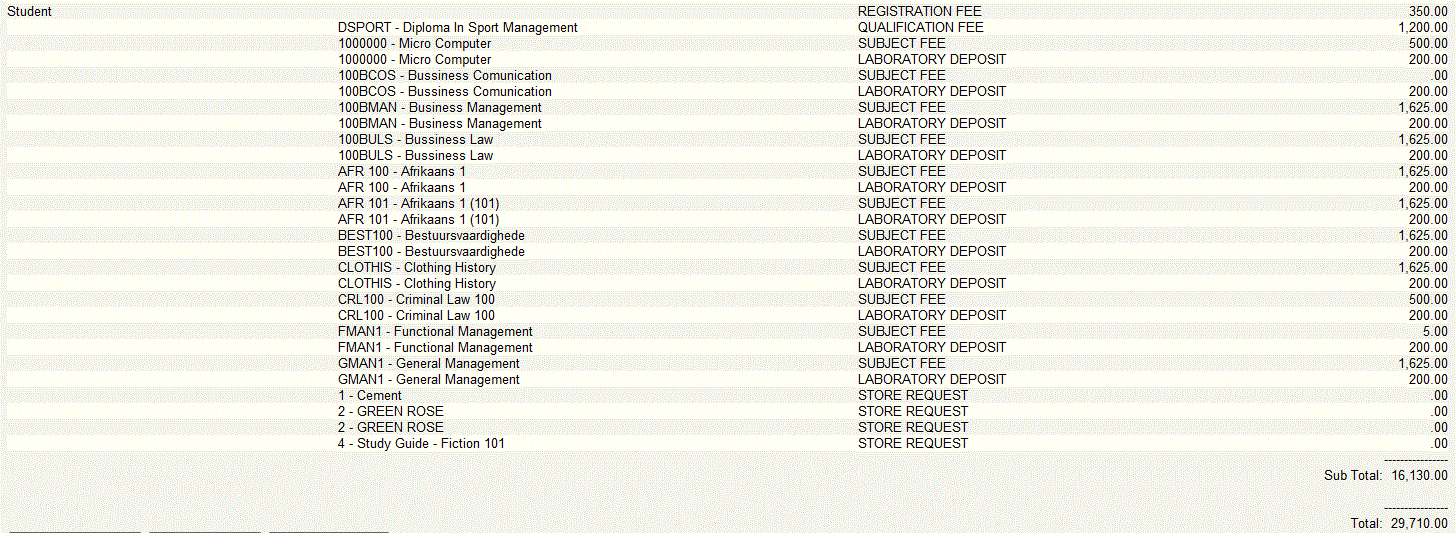This screenshot has height=533, width=1456.
Task: Select the .00 amount for Study Guide
Action: pyautogui.click(x=1439, y=444)
